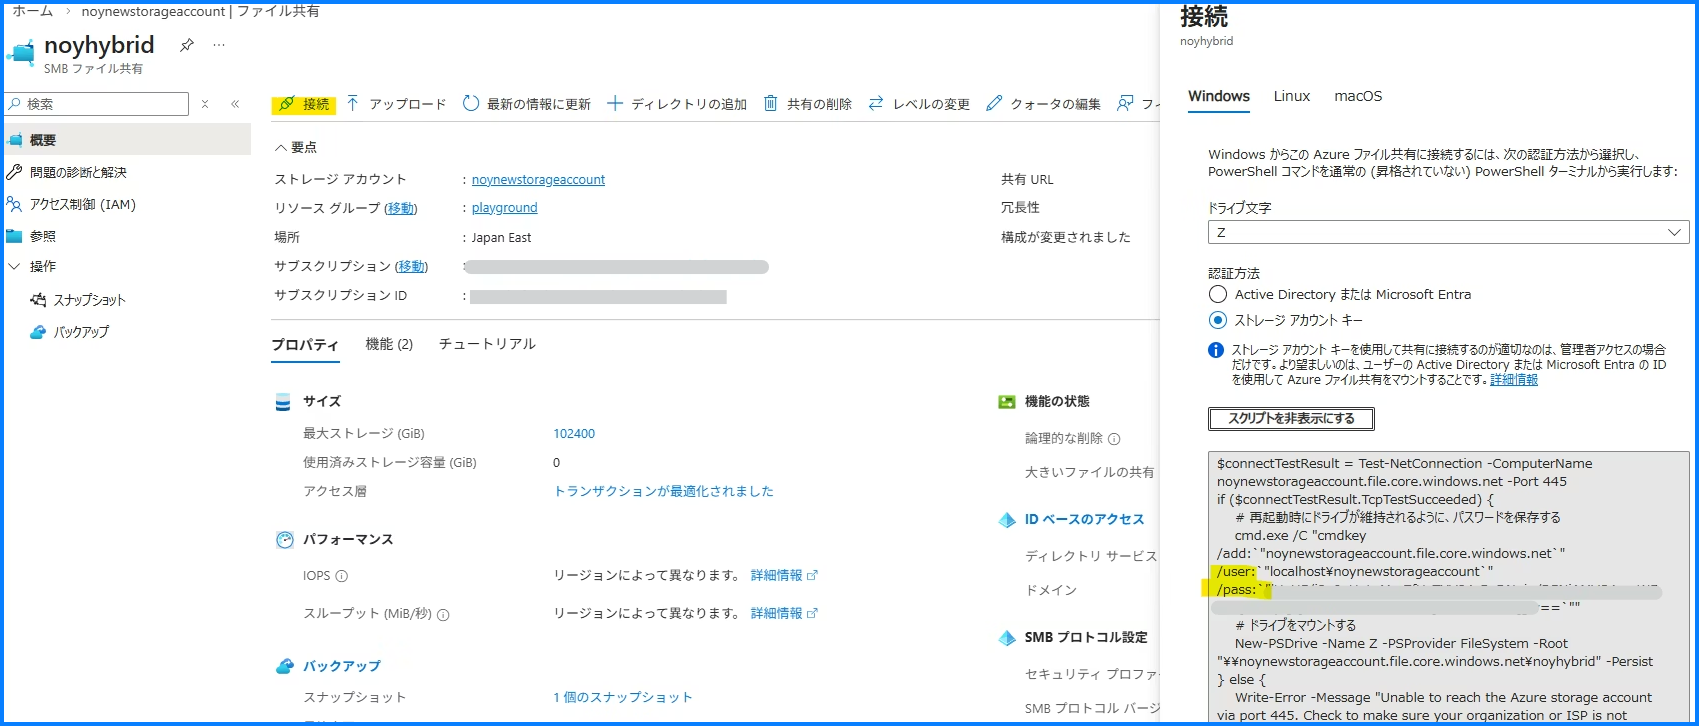Open the ドライブ文字 dropdown showing Z

(x=1448, y=232)
